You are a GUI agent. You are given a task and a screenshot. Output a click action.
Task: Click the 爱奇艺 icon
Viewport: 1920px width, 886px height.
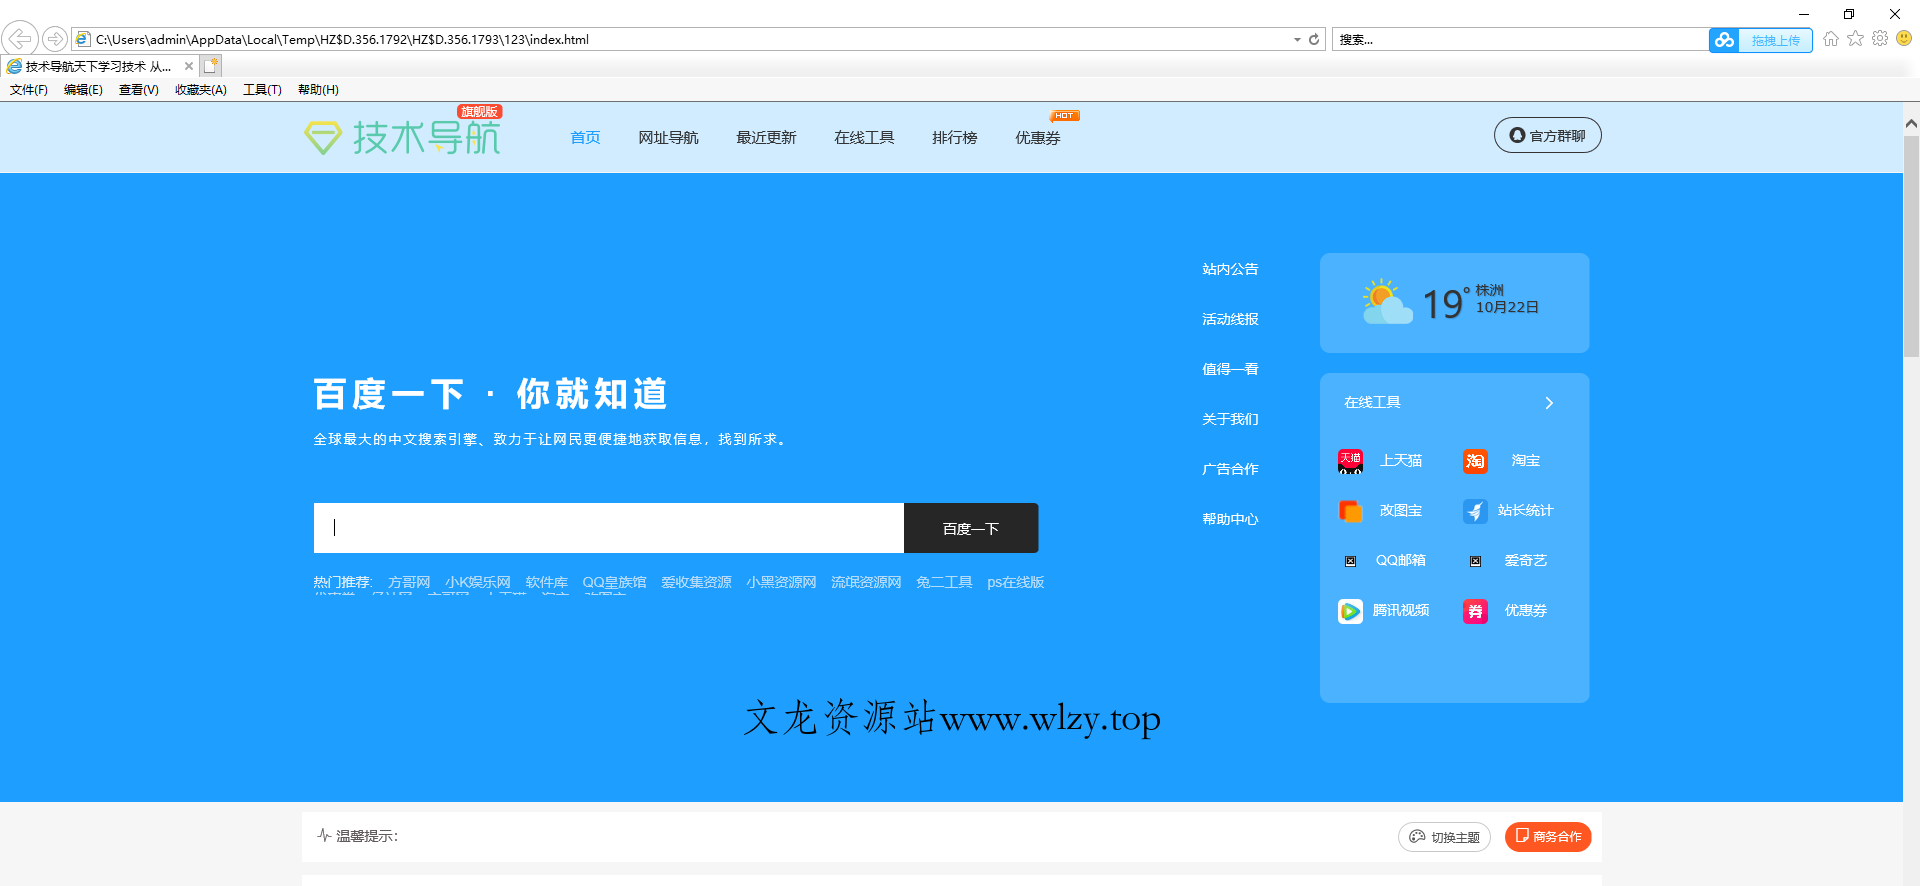1475,561
